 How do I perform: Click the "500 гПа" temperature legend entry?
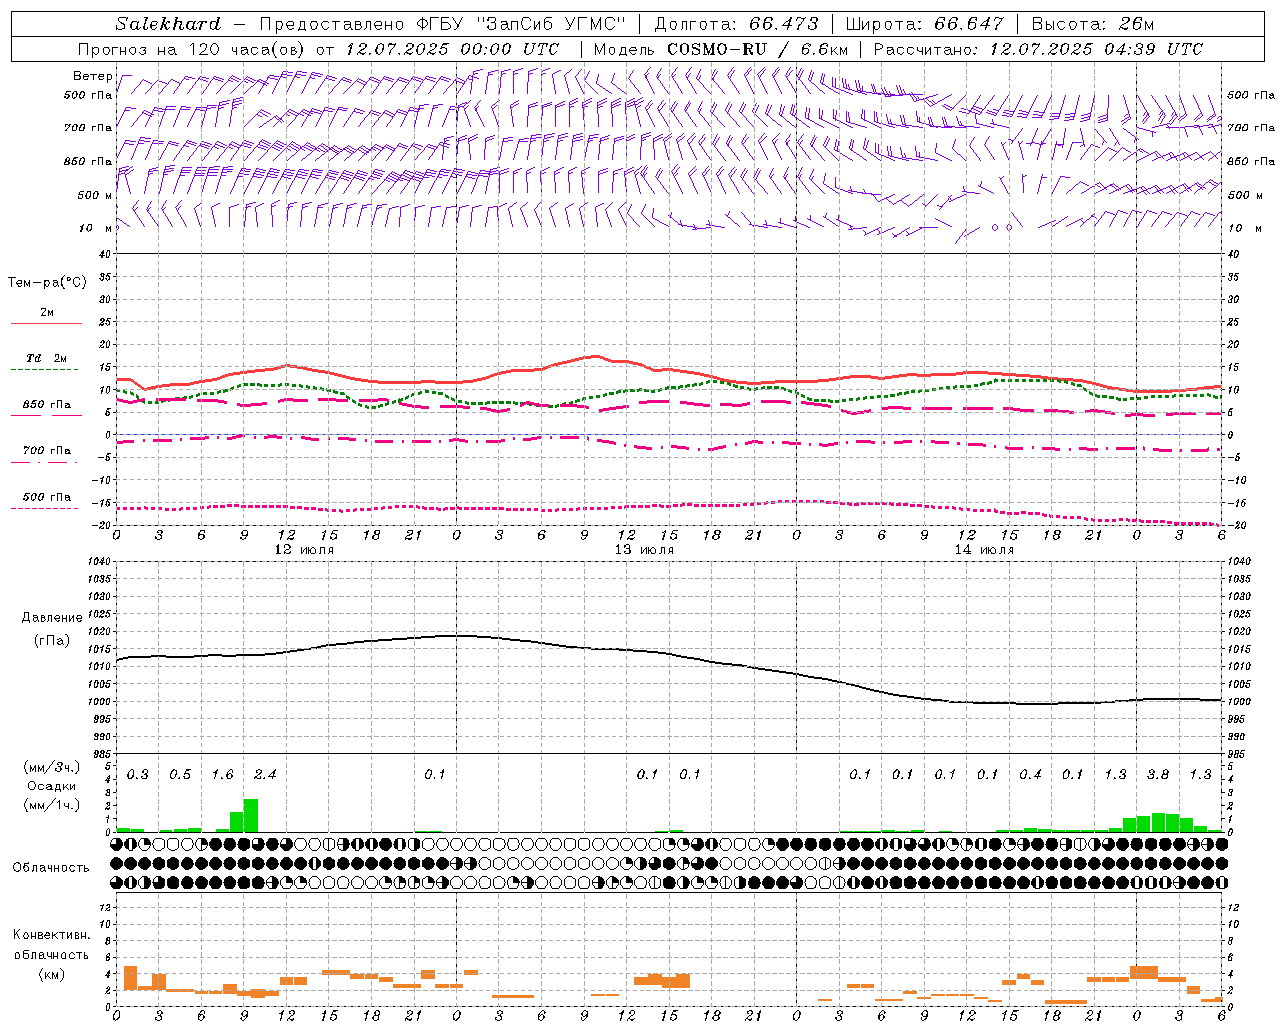click(47, 497)
